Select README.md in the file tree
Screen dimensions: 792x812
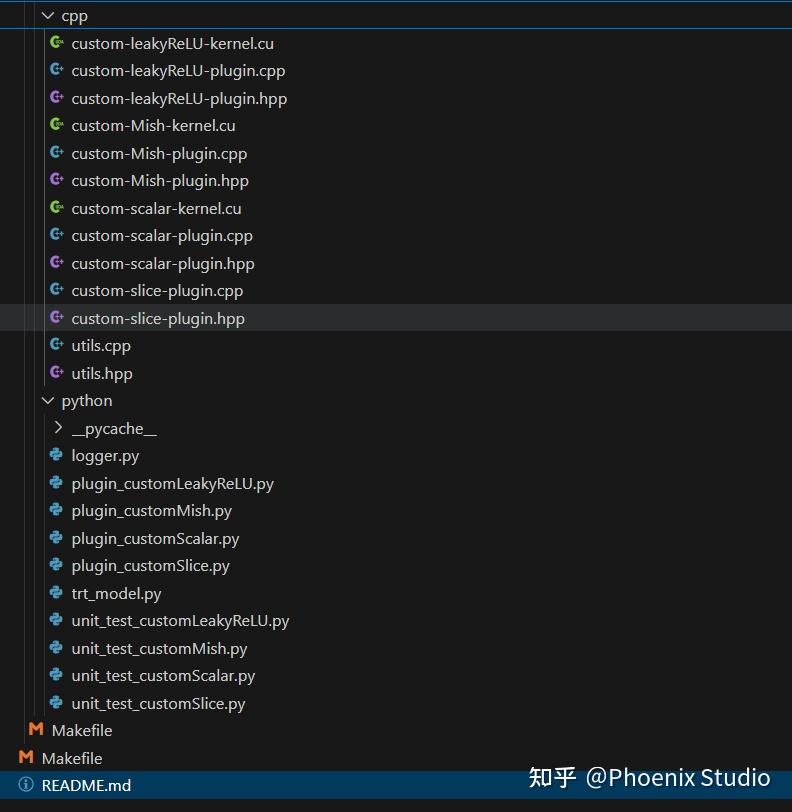(x=86, y=785)
